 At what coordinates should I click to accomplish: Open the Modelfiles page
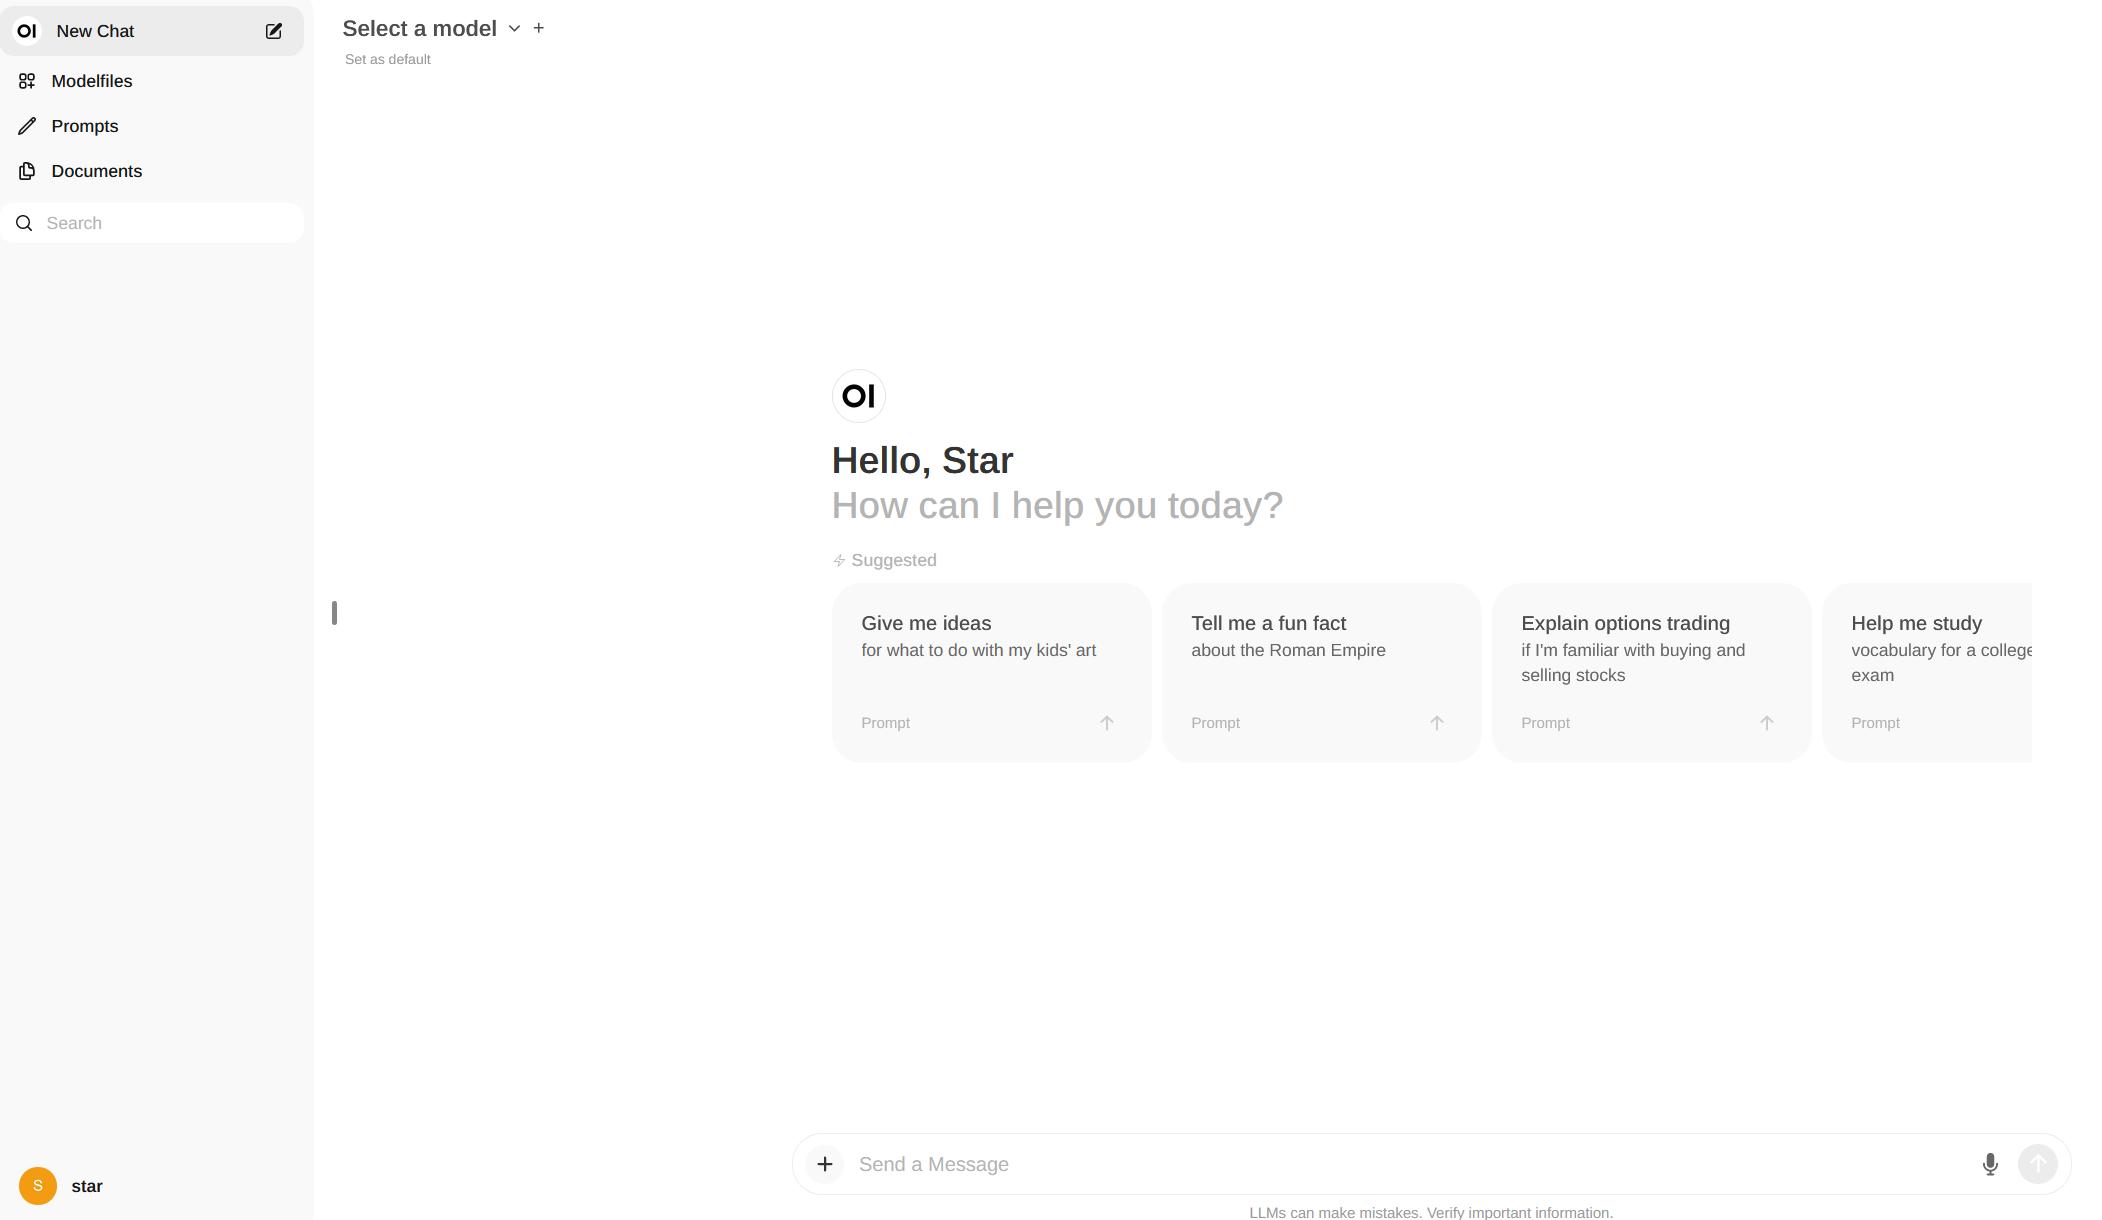[x=91, y=81]
